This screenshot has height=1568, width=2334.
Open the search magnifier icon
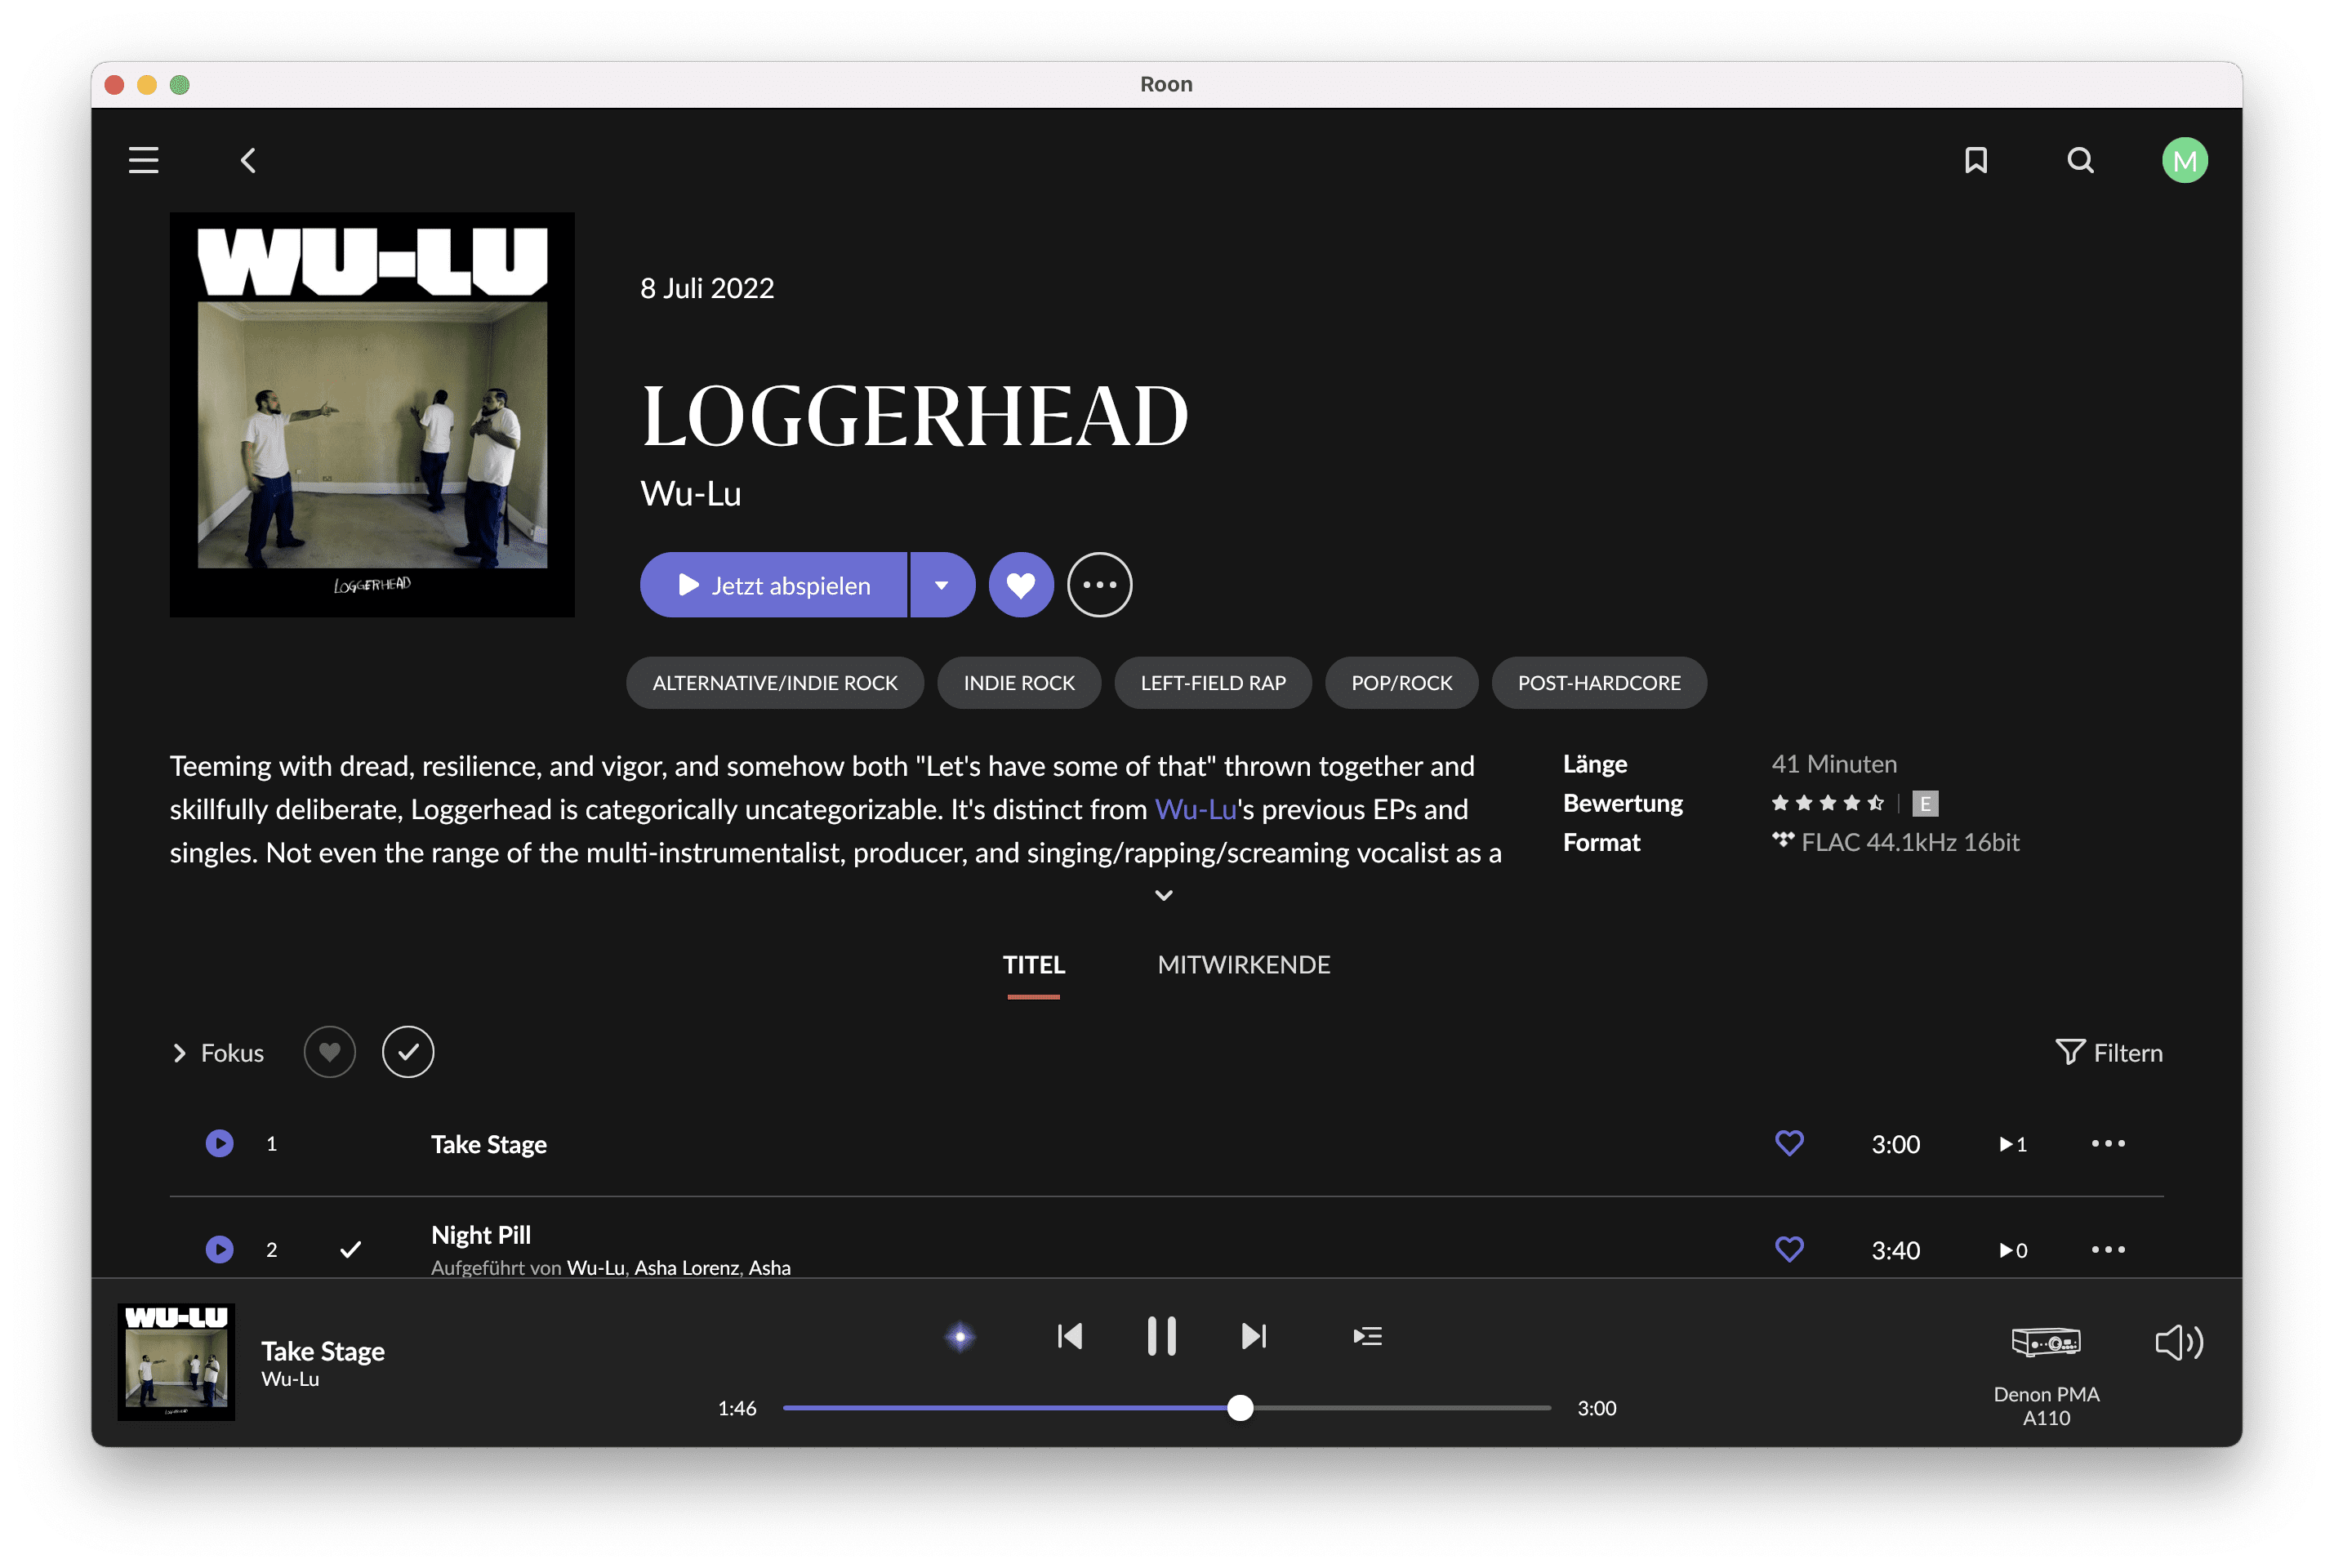click(x=2080, y=160)
